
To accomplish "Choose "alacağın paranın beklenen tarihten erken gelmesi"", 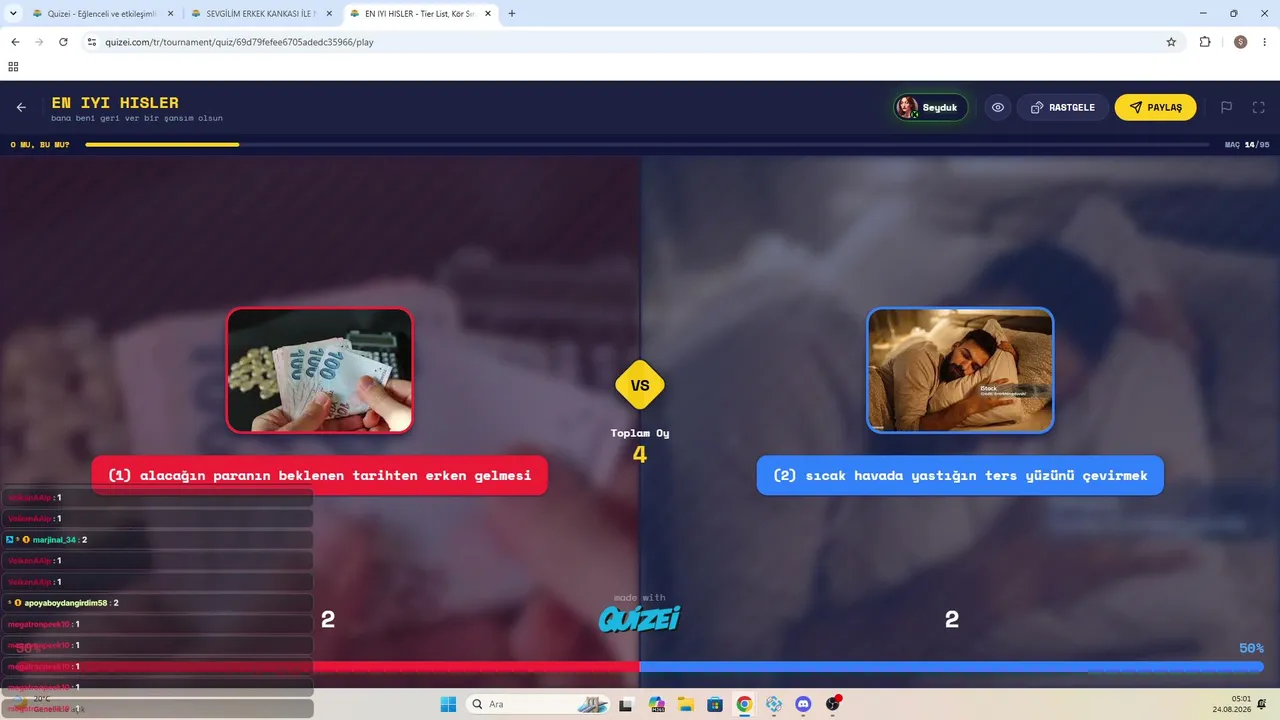I will 320,475.
